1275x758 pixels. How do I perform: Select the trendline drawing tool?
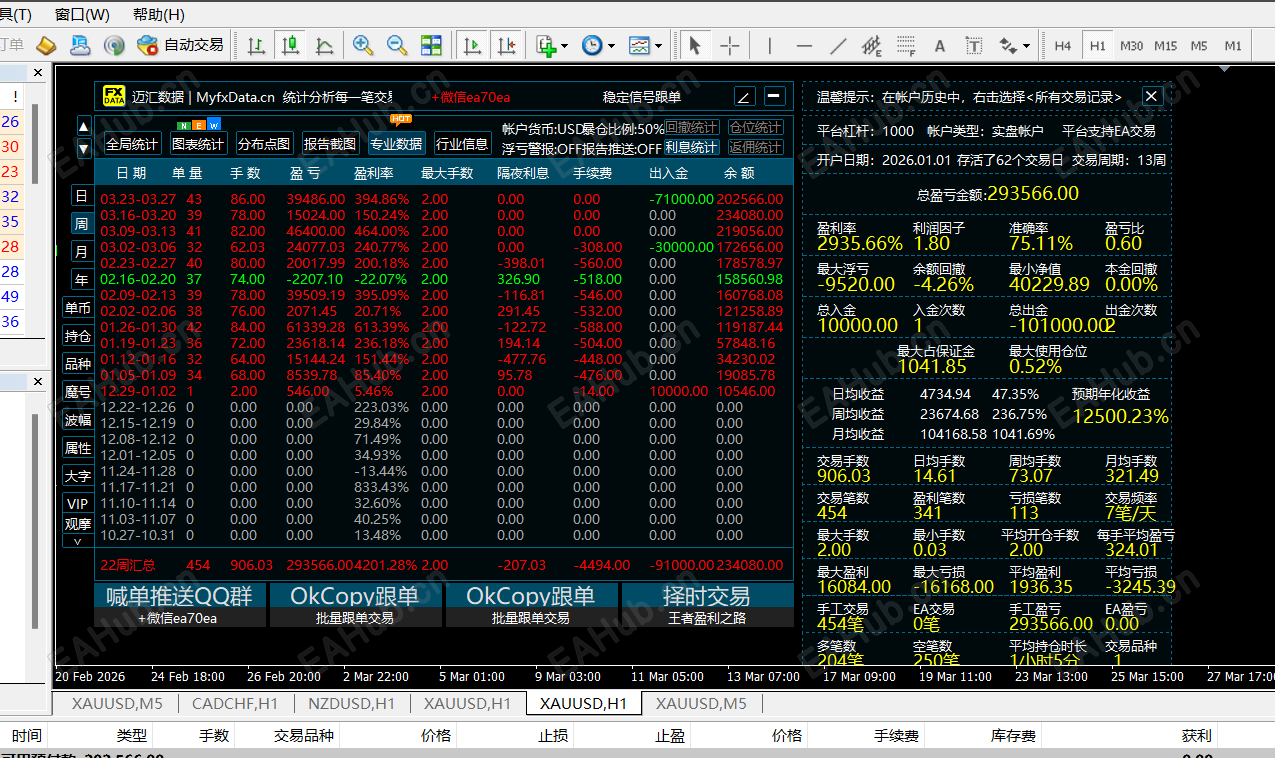click(838, 45)
